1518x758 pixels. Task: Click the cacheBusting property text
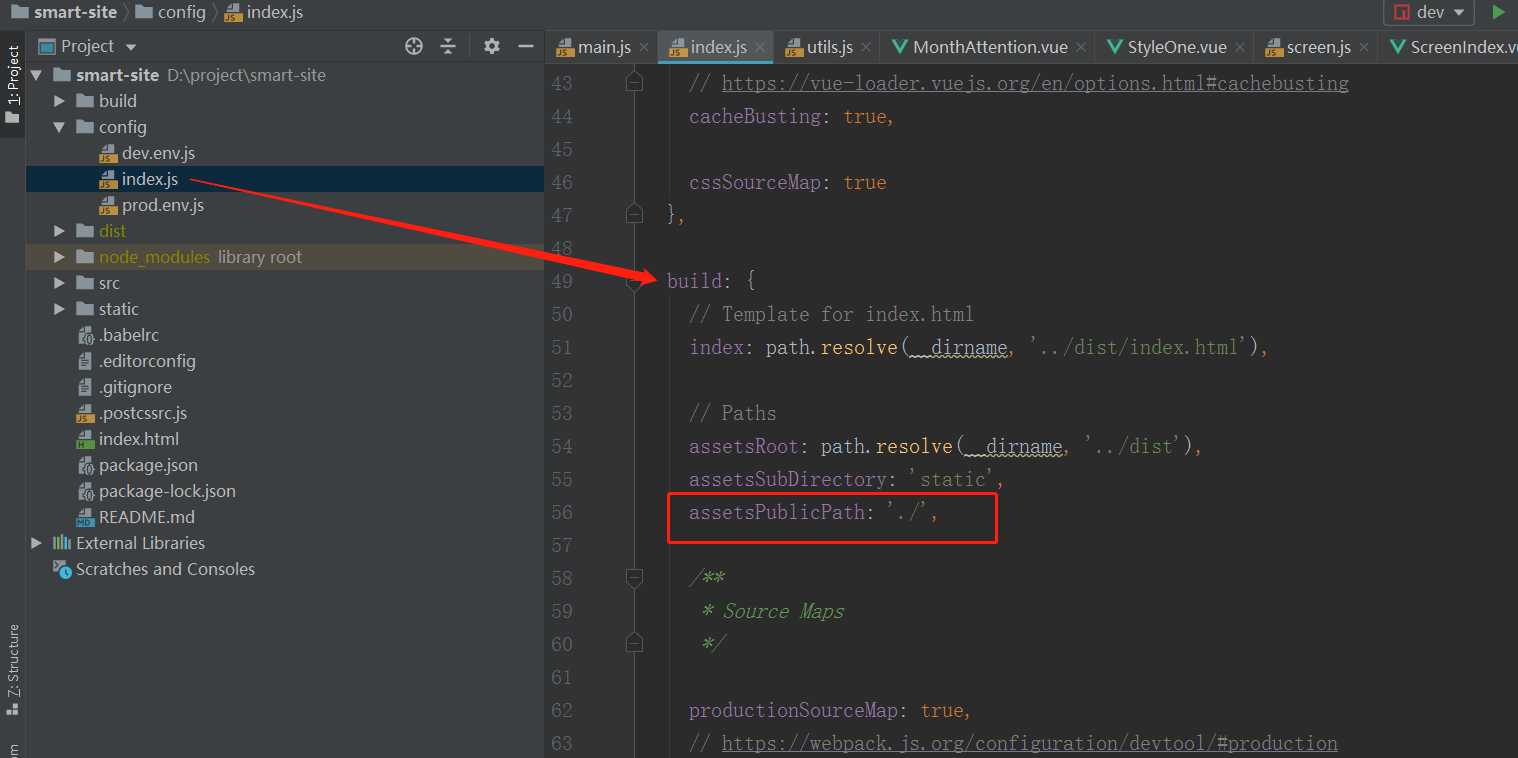[x=755, y=116]
